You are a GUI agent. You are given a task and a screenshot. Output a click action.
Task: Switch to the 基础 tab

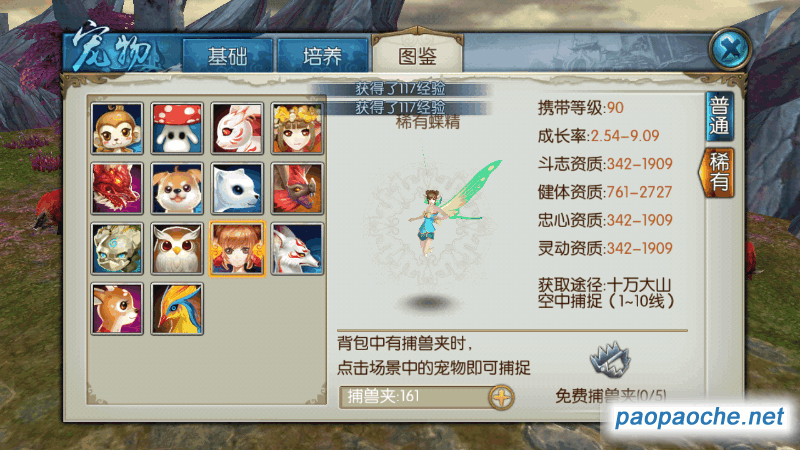[227, 56]
